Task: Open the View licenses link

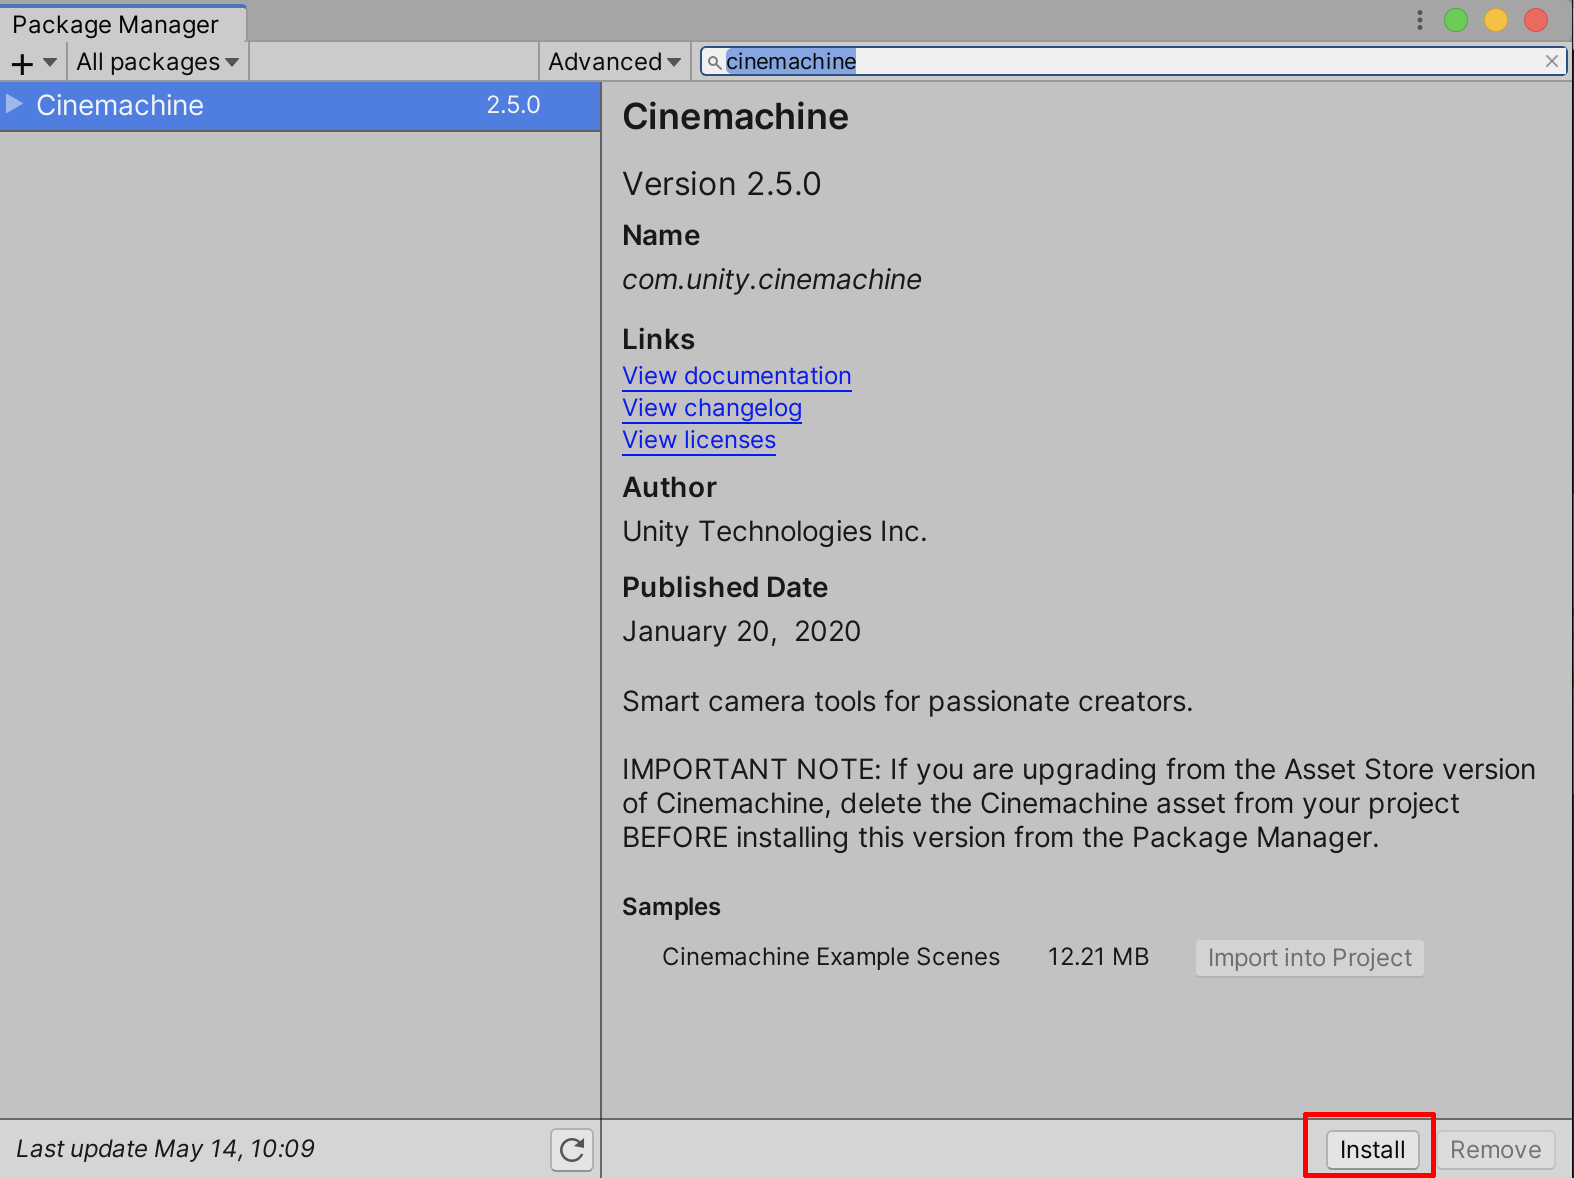Action: [x=699, y=440]
